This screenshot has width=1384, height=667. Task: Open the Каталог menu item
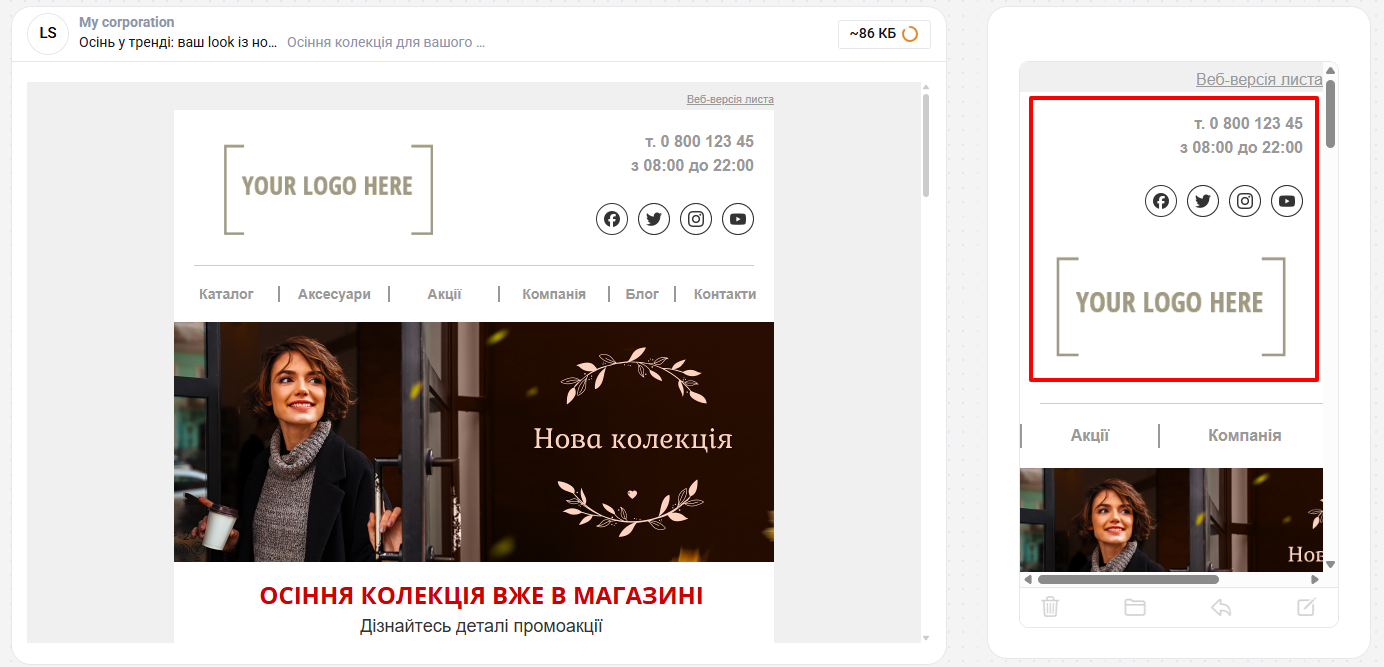click(227, 294)
